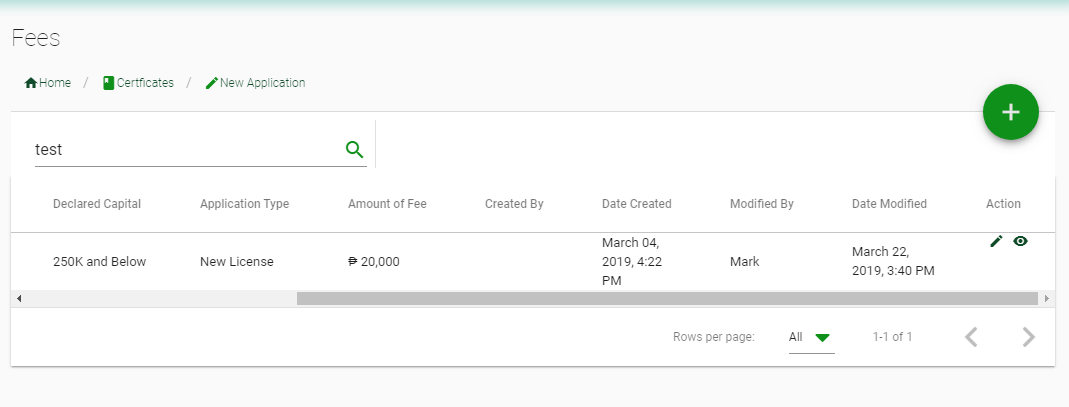Click the New Application pencil icon
The width and height of the screenshot is (1069, 407).
pos(211,83)
